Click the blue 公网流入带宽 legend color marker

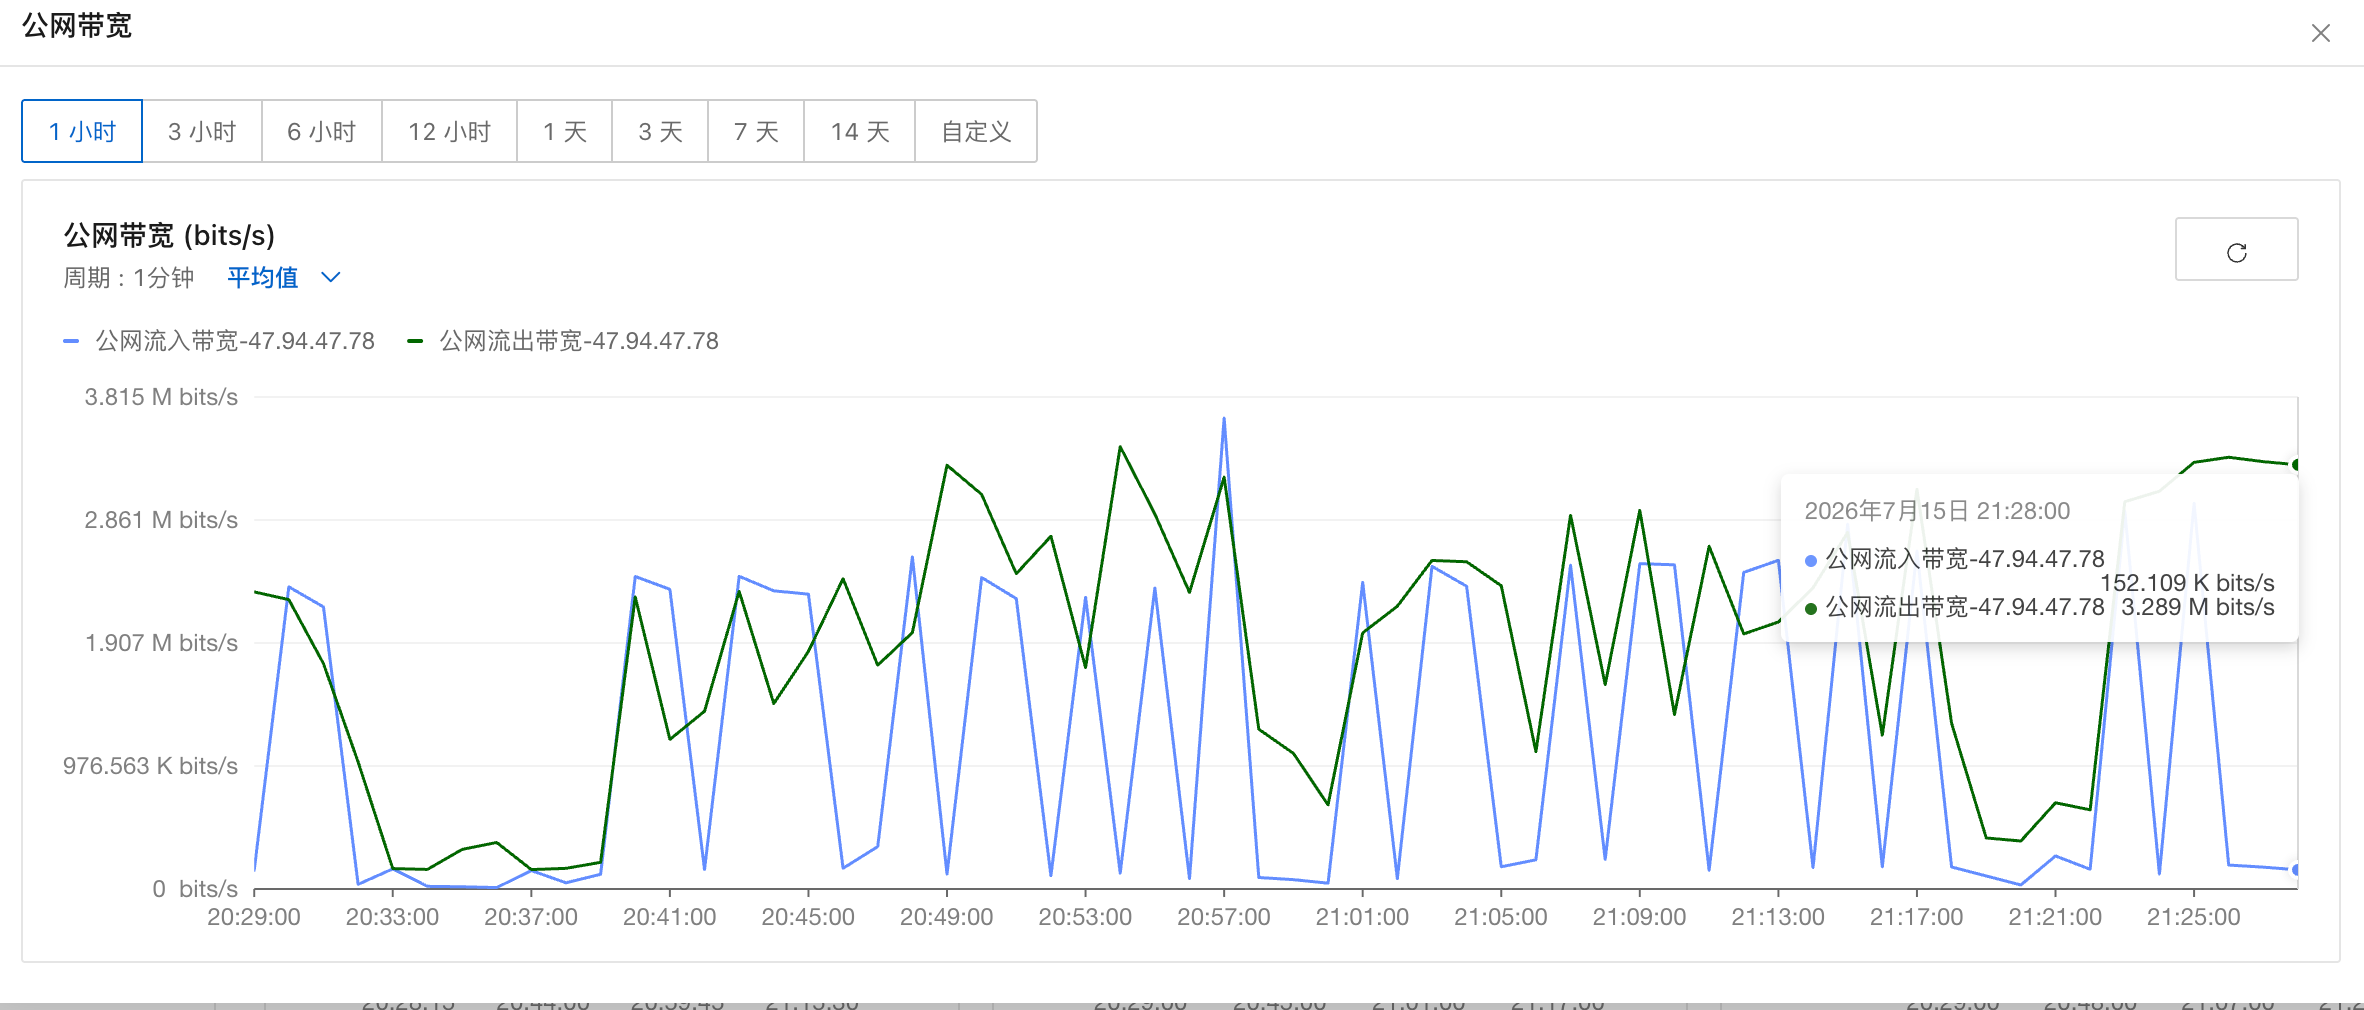71,341
